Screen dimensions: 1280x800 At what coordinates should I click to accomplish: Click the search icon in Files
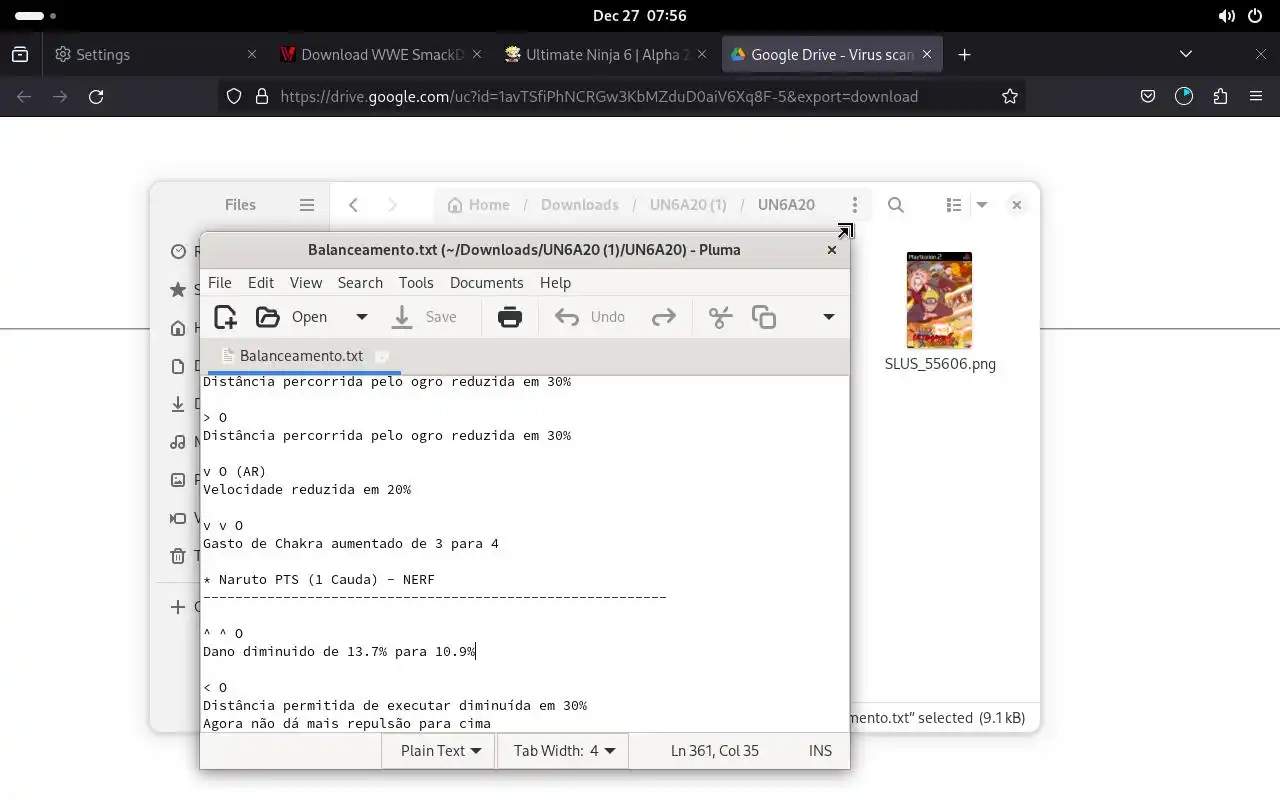[896, 205]
